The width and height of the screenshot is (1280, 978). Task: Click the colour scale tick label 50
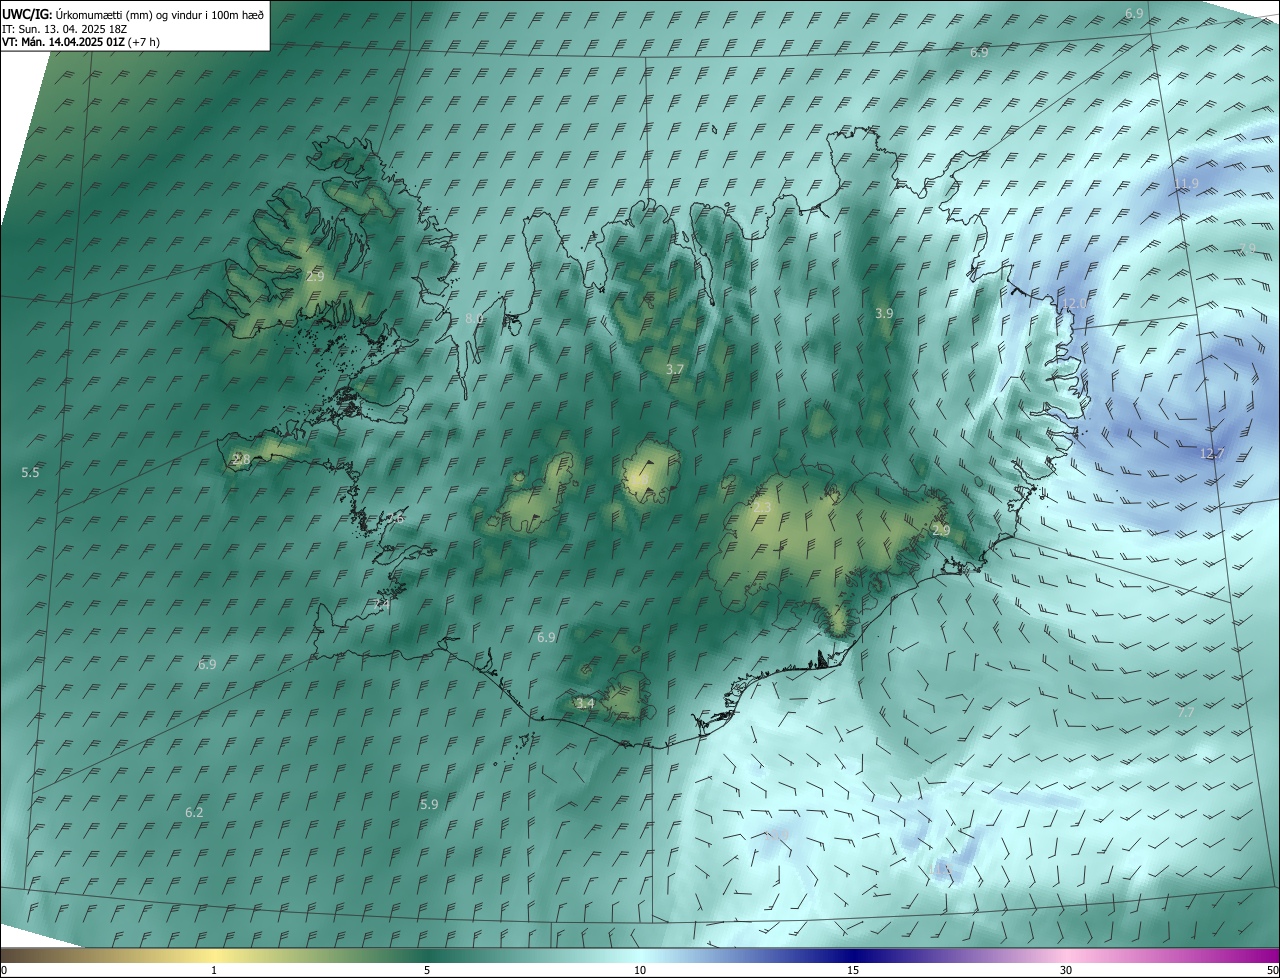[x=1272, y=970]
